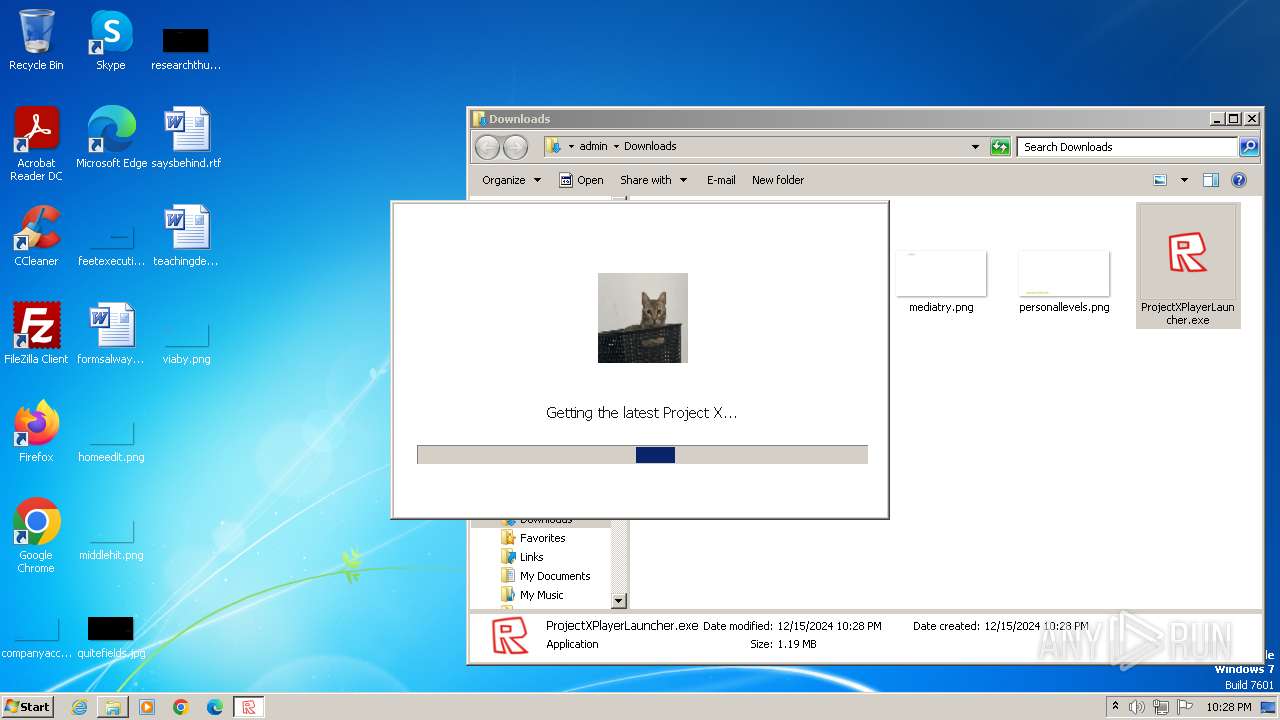
Task: Click the Back button in Downloads window
Action: coord(487,147)
